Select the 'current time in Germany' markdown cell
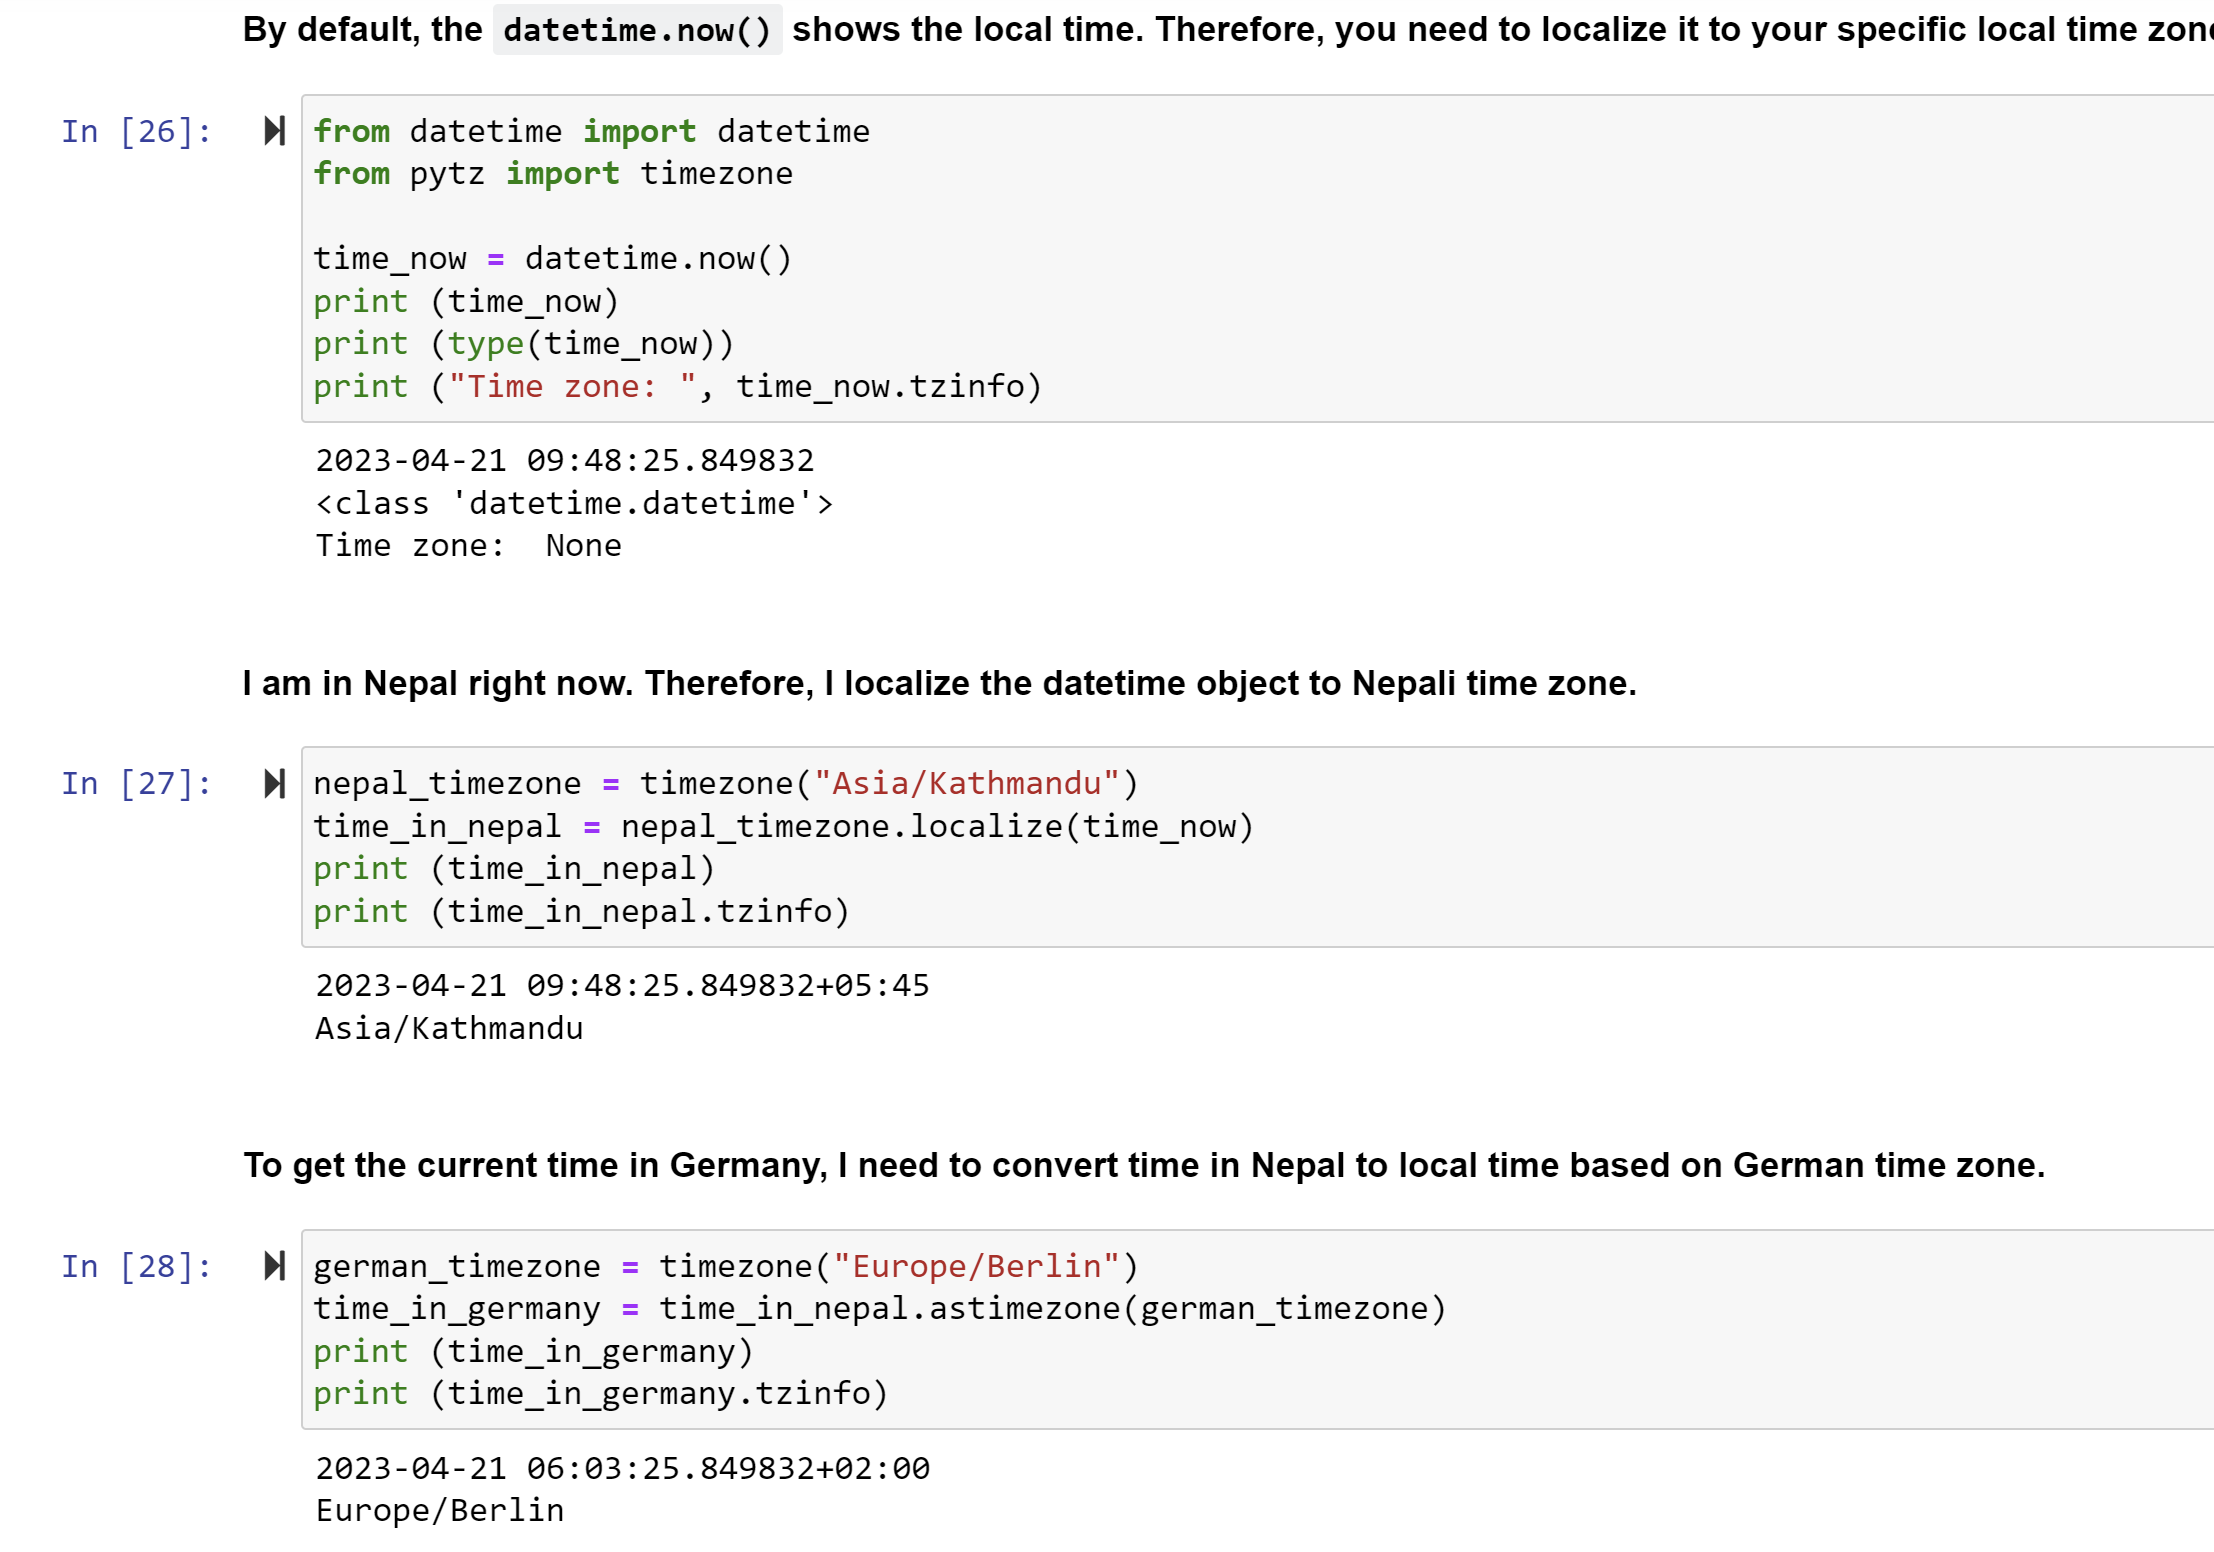2214x1552 pixels. [x=1143, y=1166]
